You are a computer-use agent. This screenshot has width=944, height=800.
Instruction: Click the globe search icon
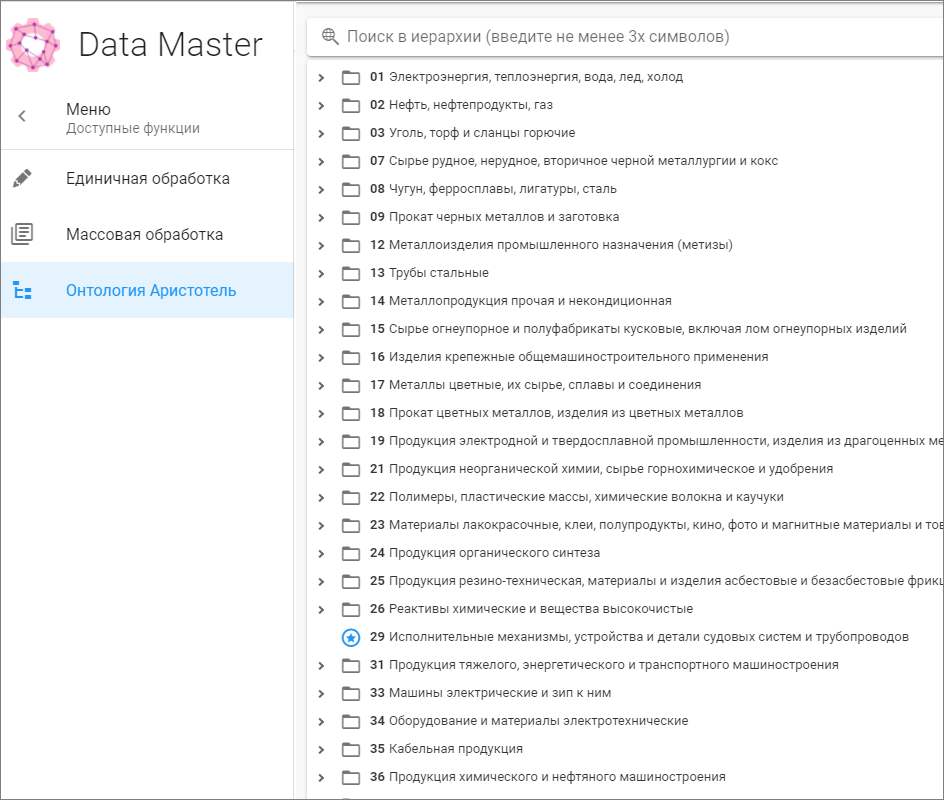(x=330, y=37)
